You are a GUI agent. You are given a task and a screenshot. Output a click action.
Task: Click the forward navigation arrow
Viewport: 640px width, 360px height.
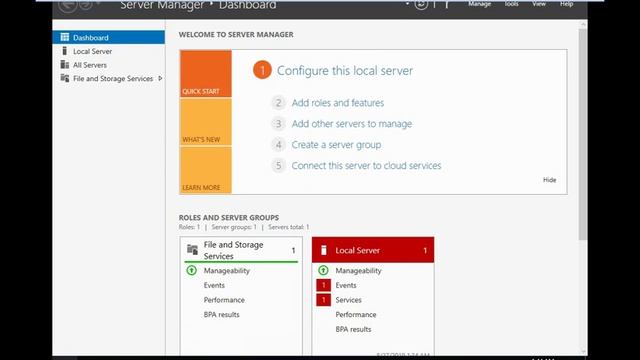coord(86,4)
